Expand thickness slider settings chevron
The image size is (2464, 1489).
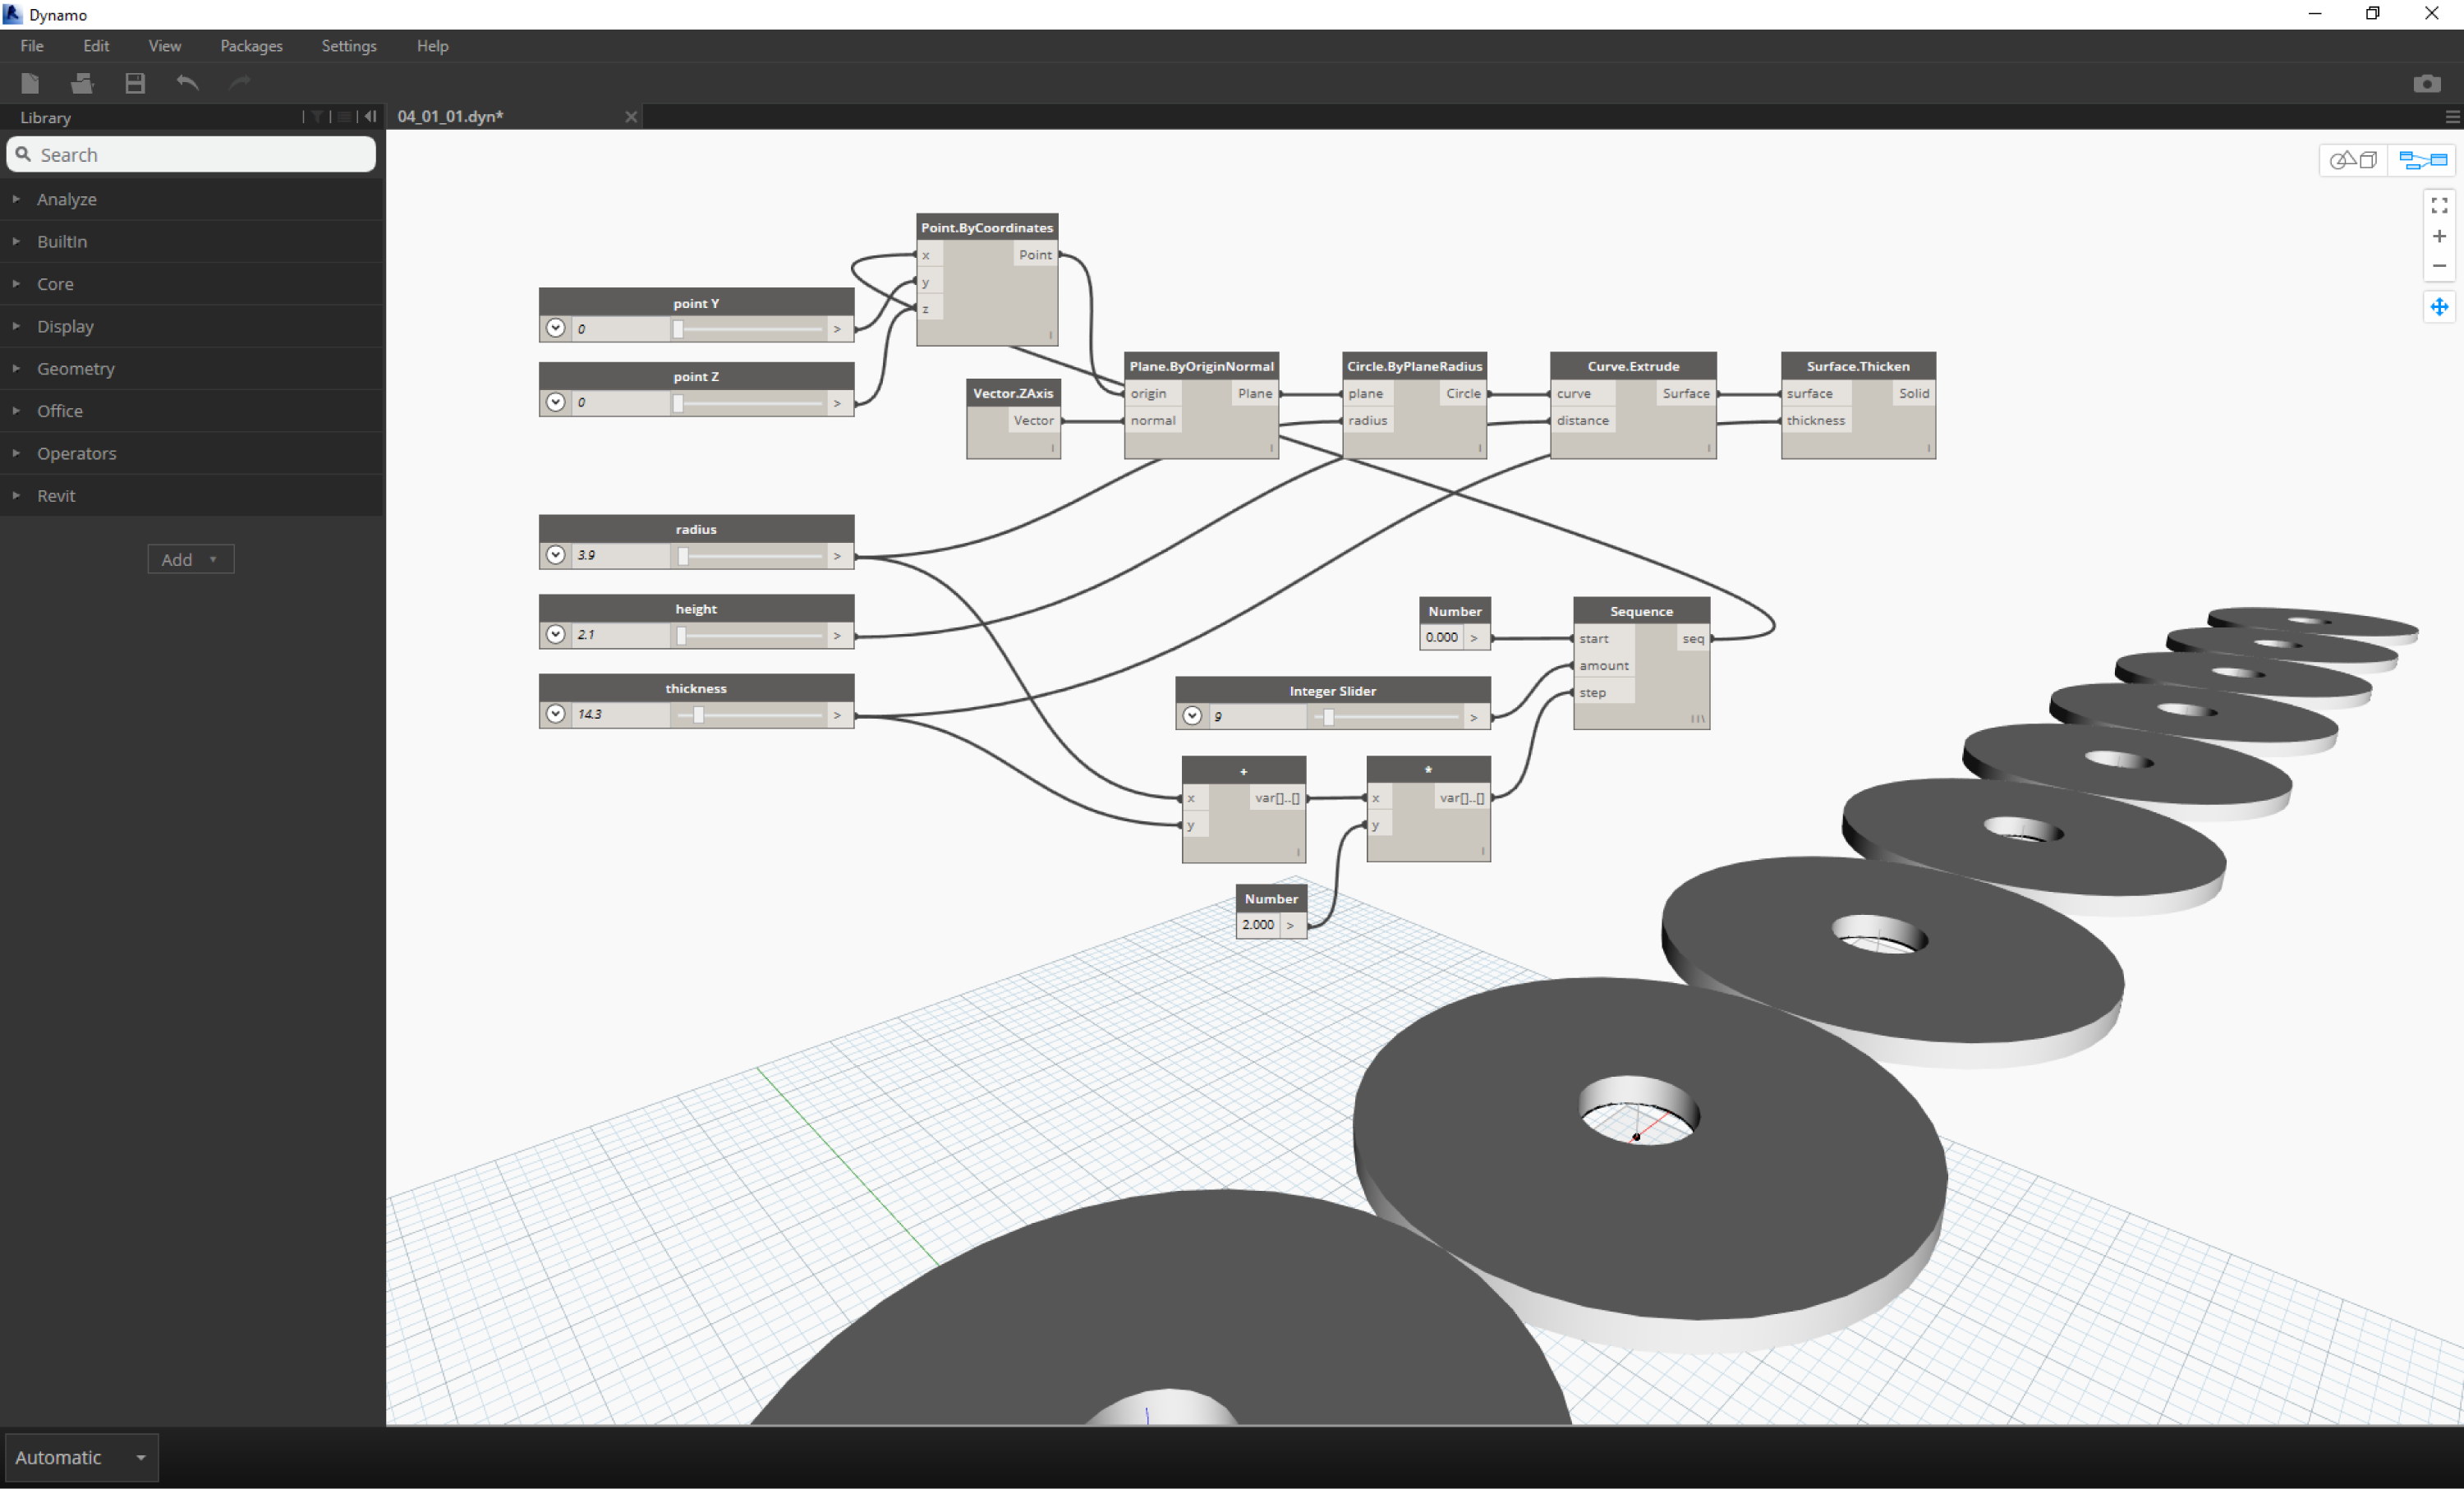tap(556, 714)
